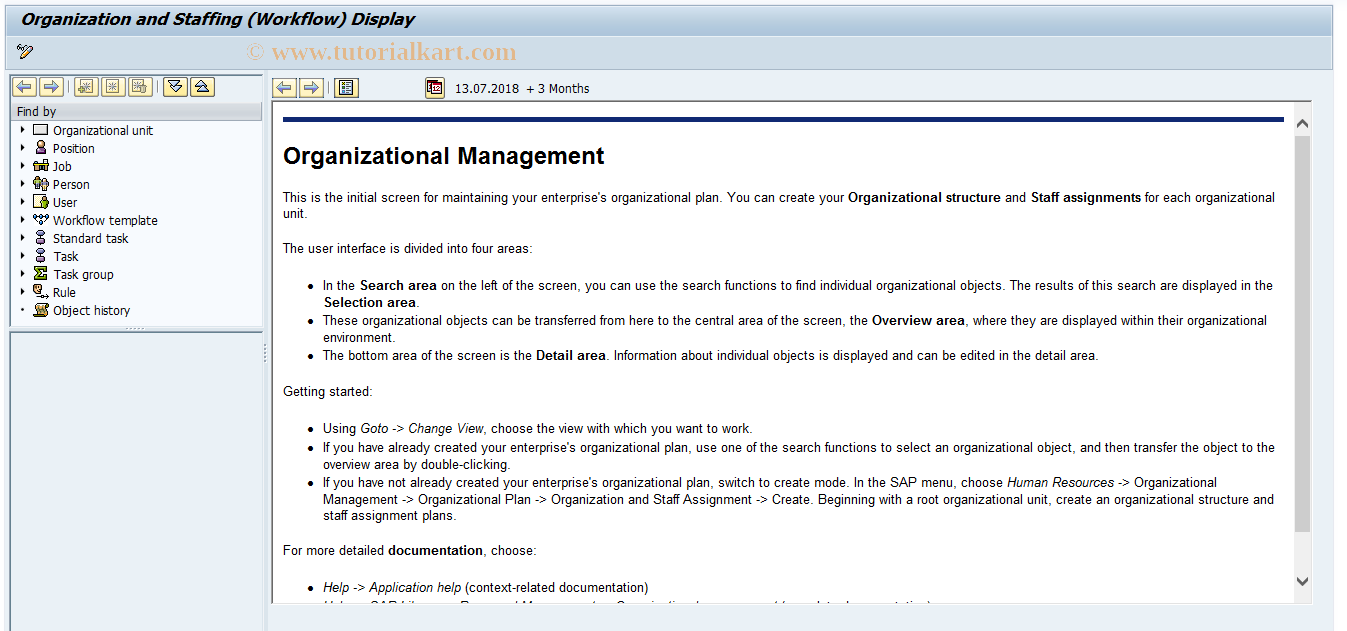Click the Standard task icon
Image resolution: width=1347 pixels, height=631 pixels.
[40, 238]
